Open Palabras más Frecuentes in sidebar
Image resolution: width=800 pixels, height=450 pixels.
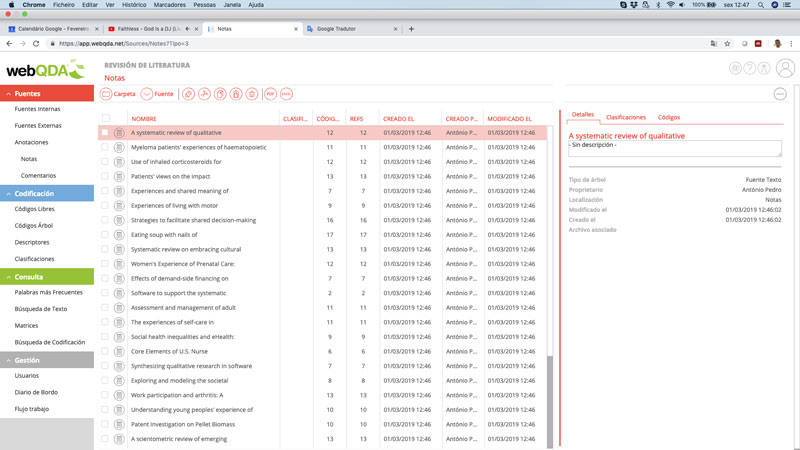point(48,292)
